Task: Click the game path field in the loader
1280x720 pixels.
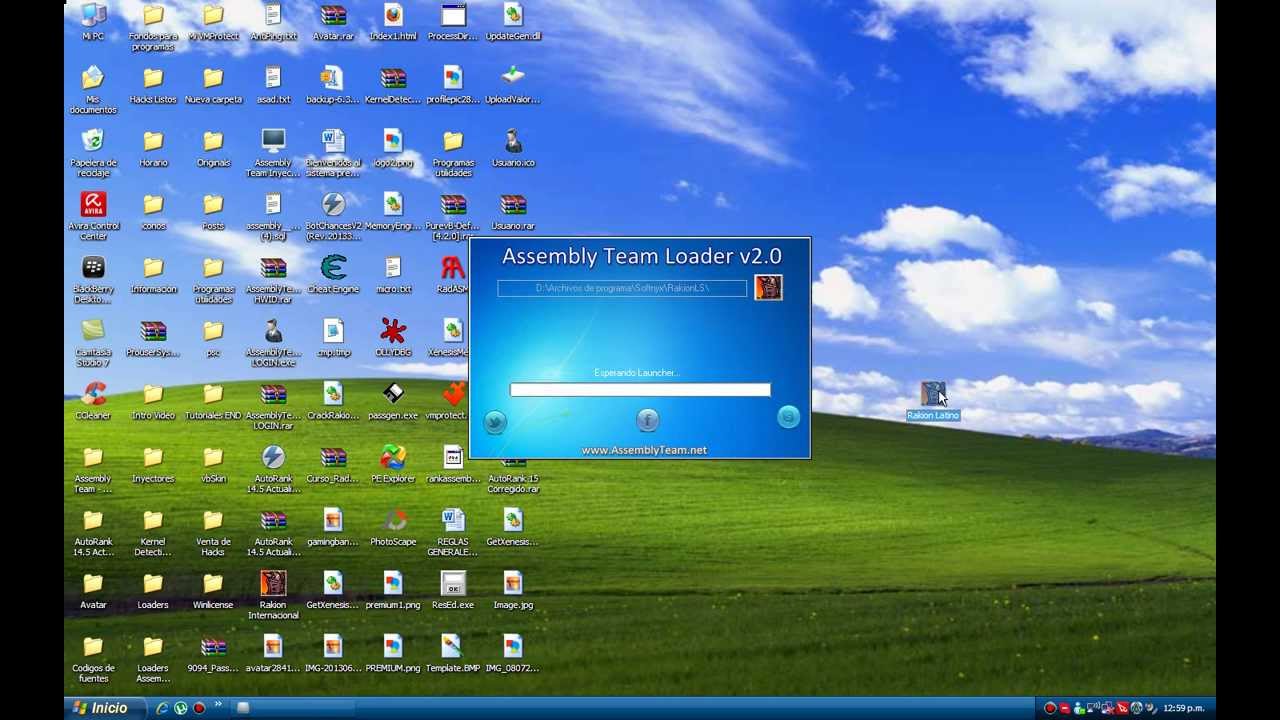Action: click(622, 288)
